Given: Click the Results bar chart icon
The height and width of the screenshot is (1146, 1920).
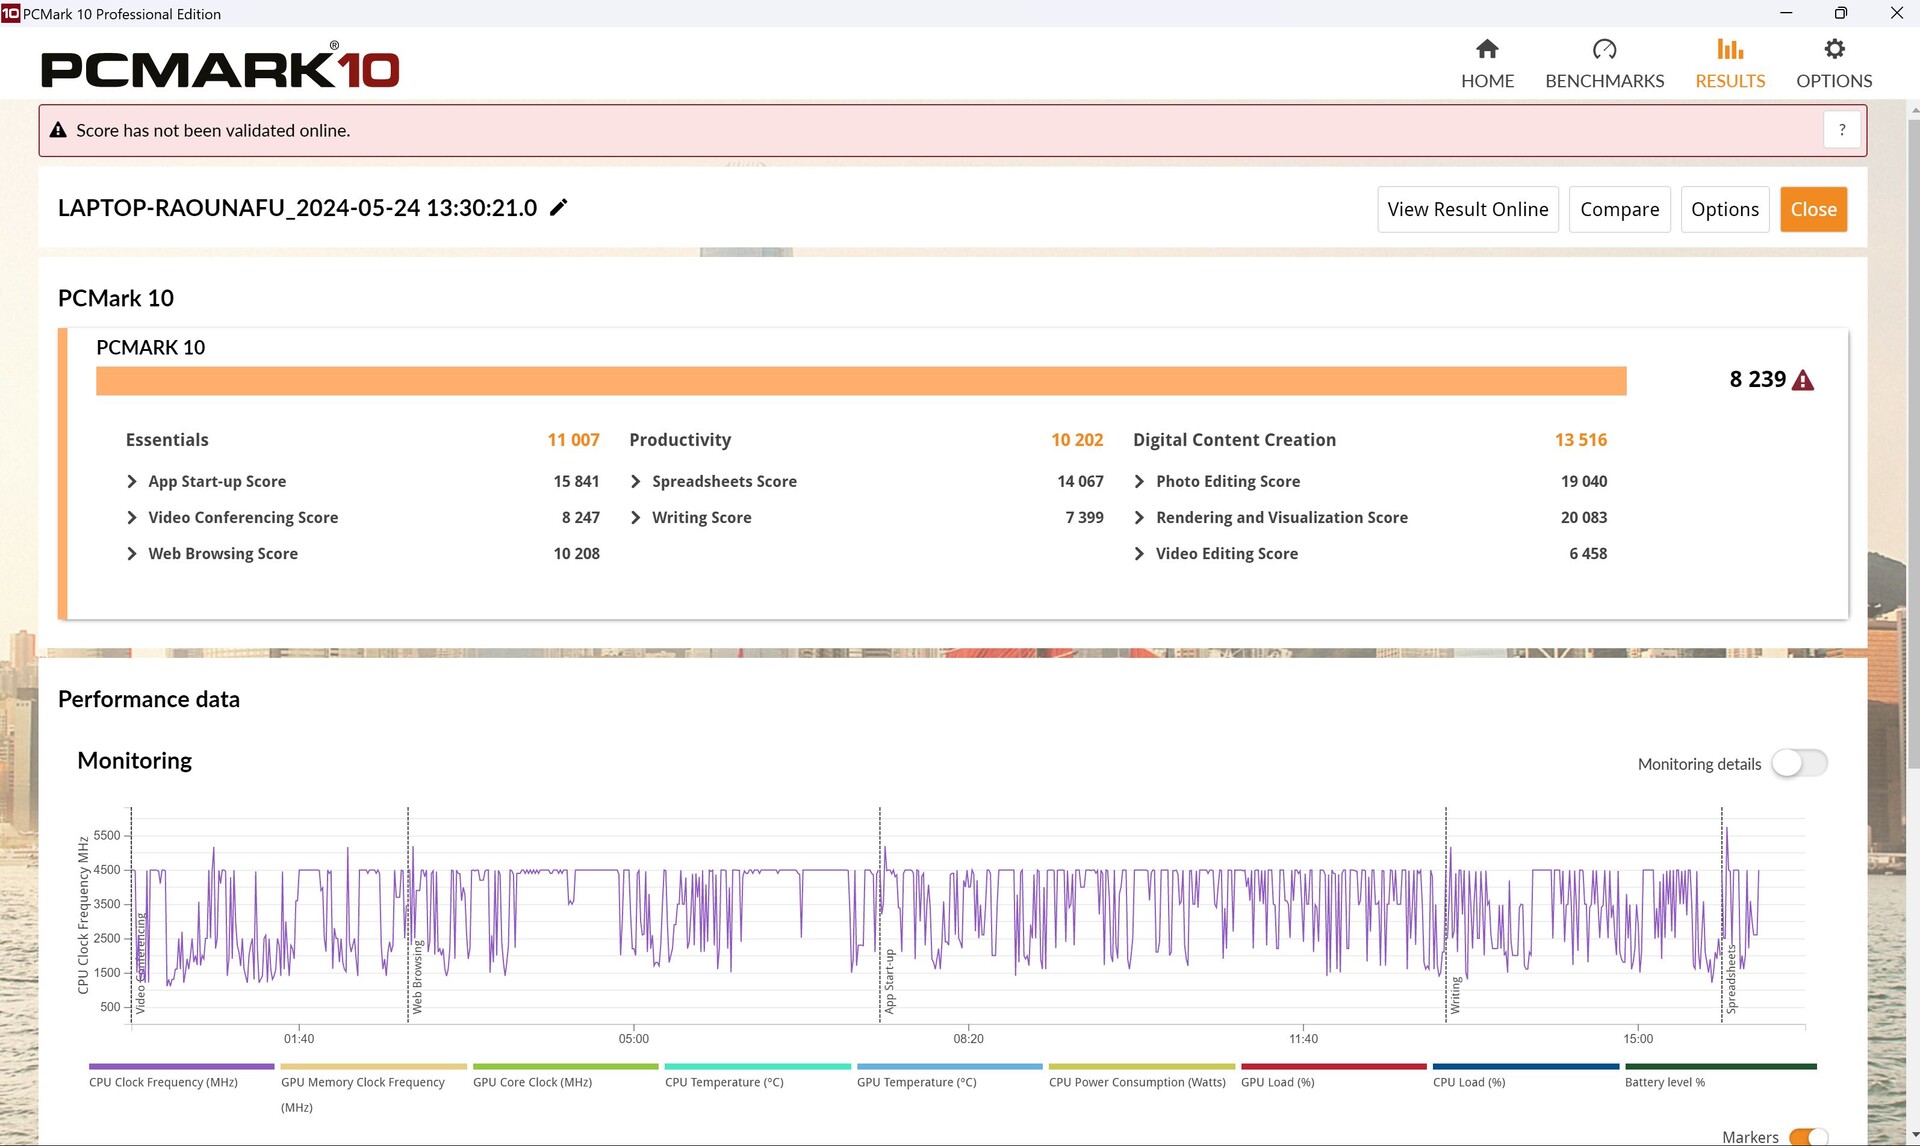Looking at the screenshot, I should coord(1730,50).
